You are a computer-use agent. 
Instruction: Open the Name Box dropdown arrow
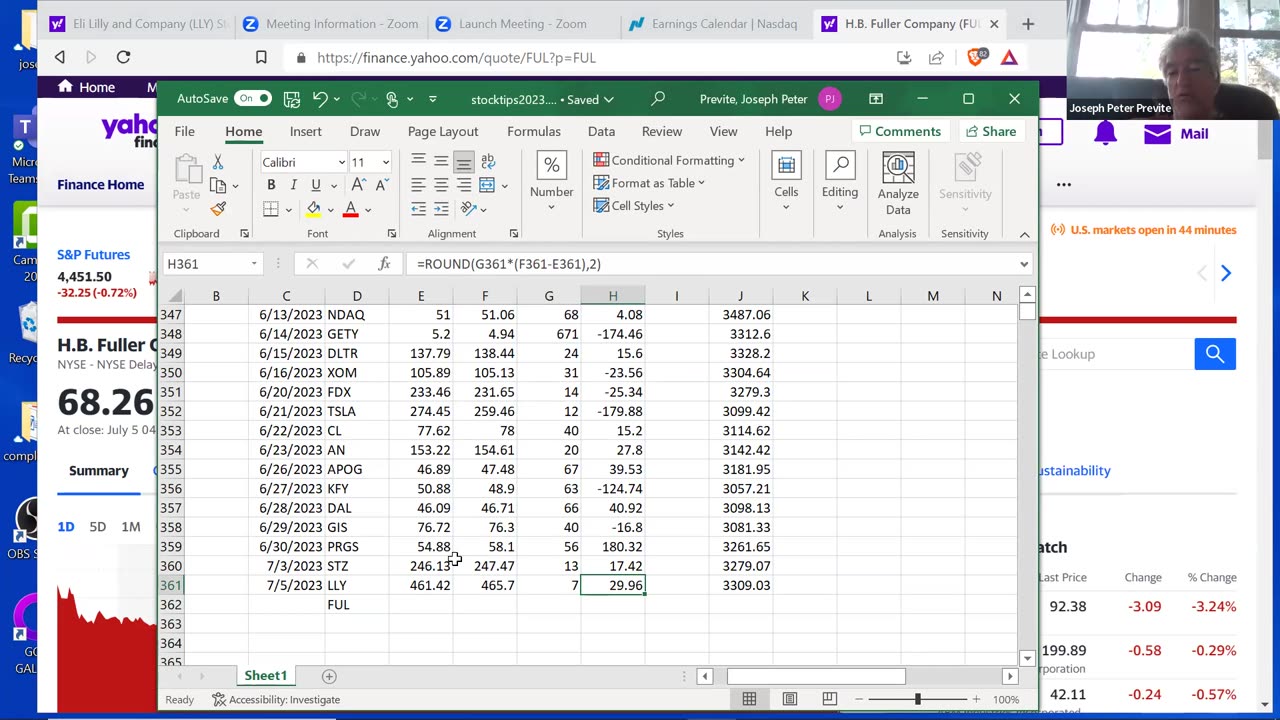click(x=254, y=264)
